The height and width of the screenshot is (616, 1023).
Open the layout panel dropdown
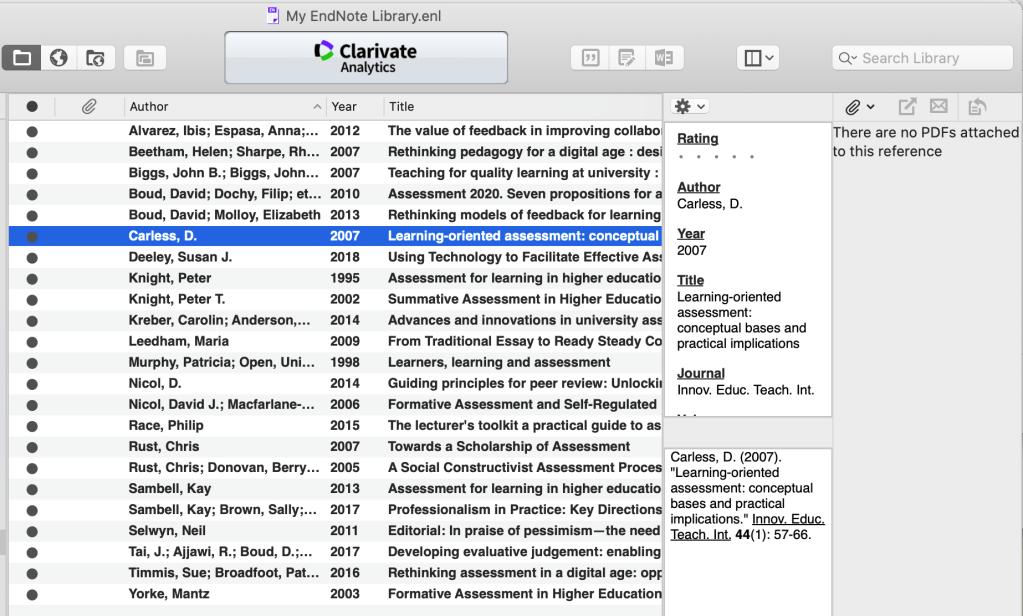click(x=757, y=58)
